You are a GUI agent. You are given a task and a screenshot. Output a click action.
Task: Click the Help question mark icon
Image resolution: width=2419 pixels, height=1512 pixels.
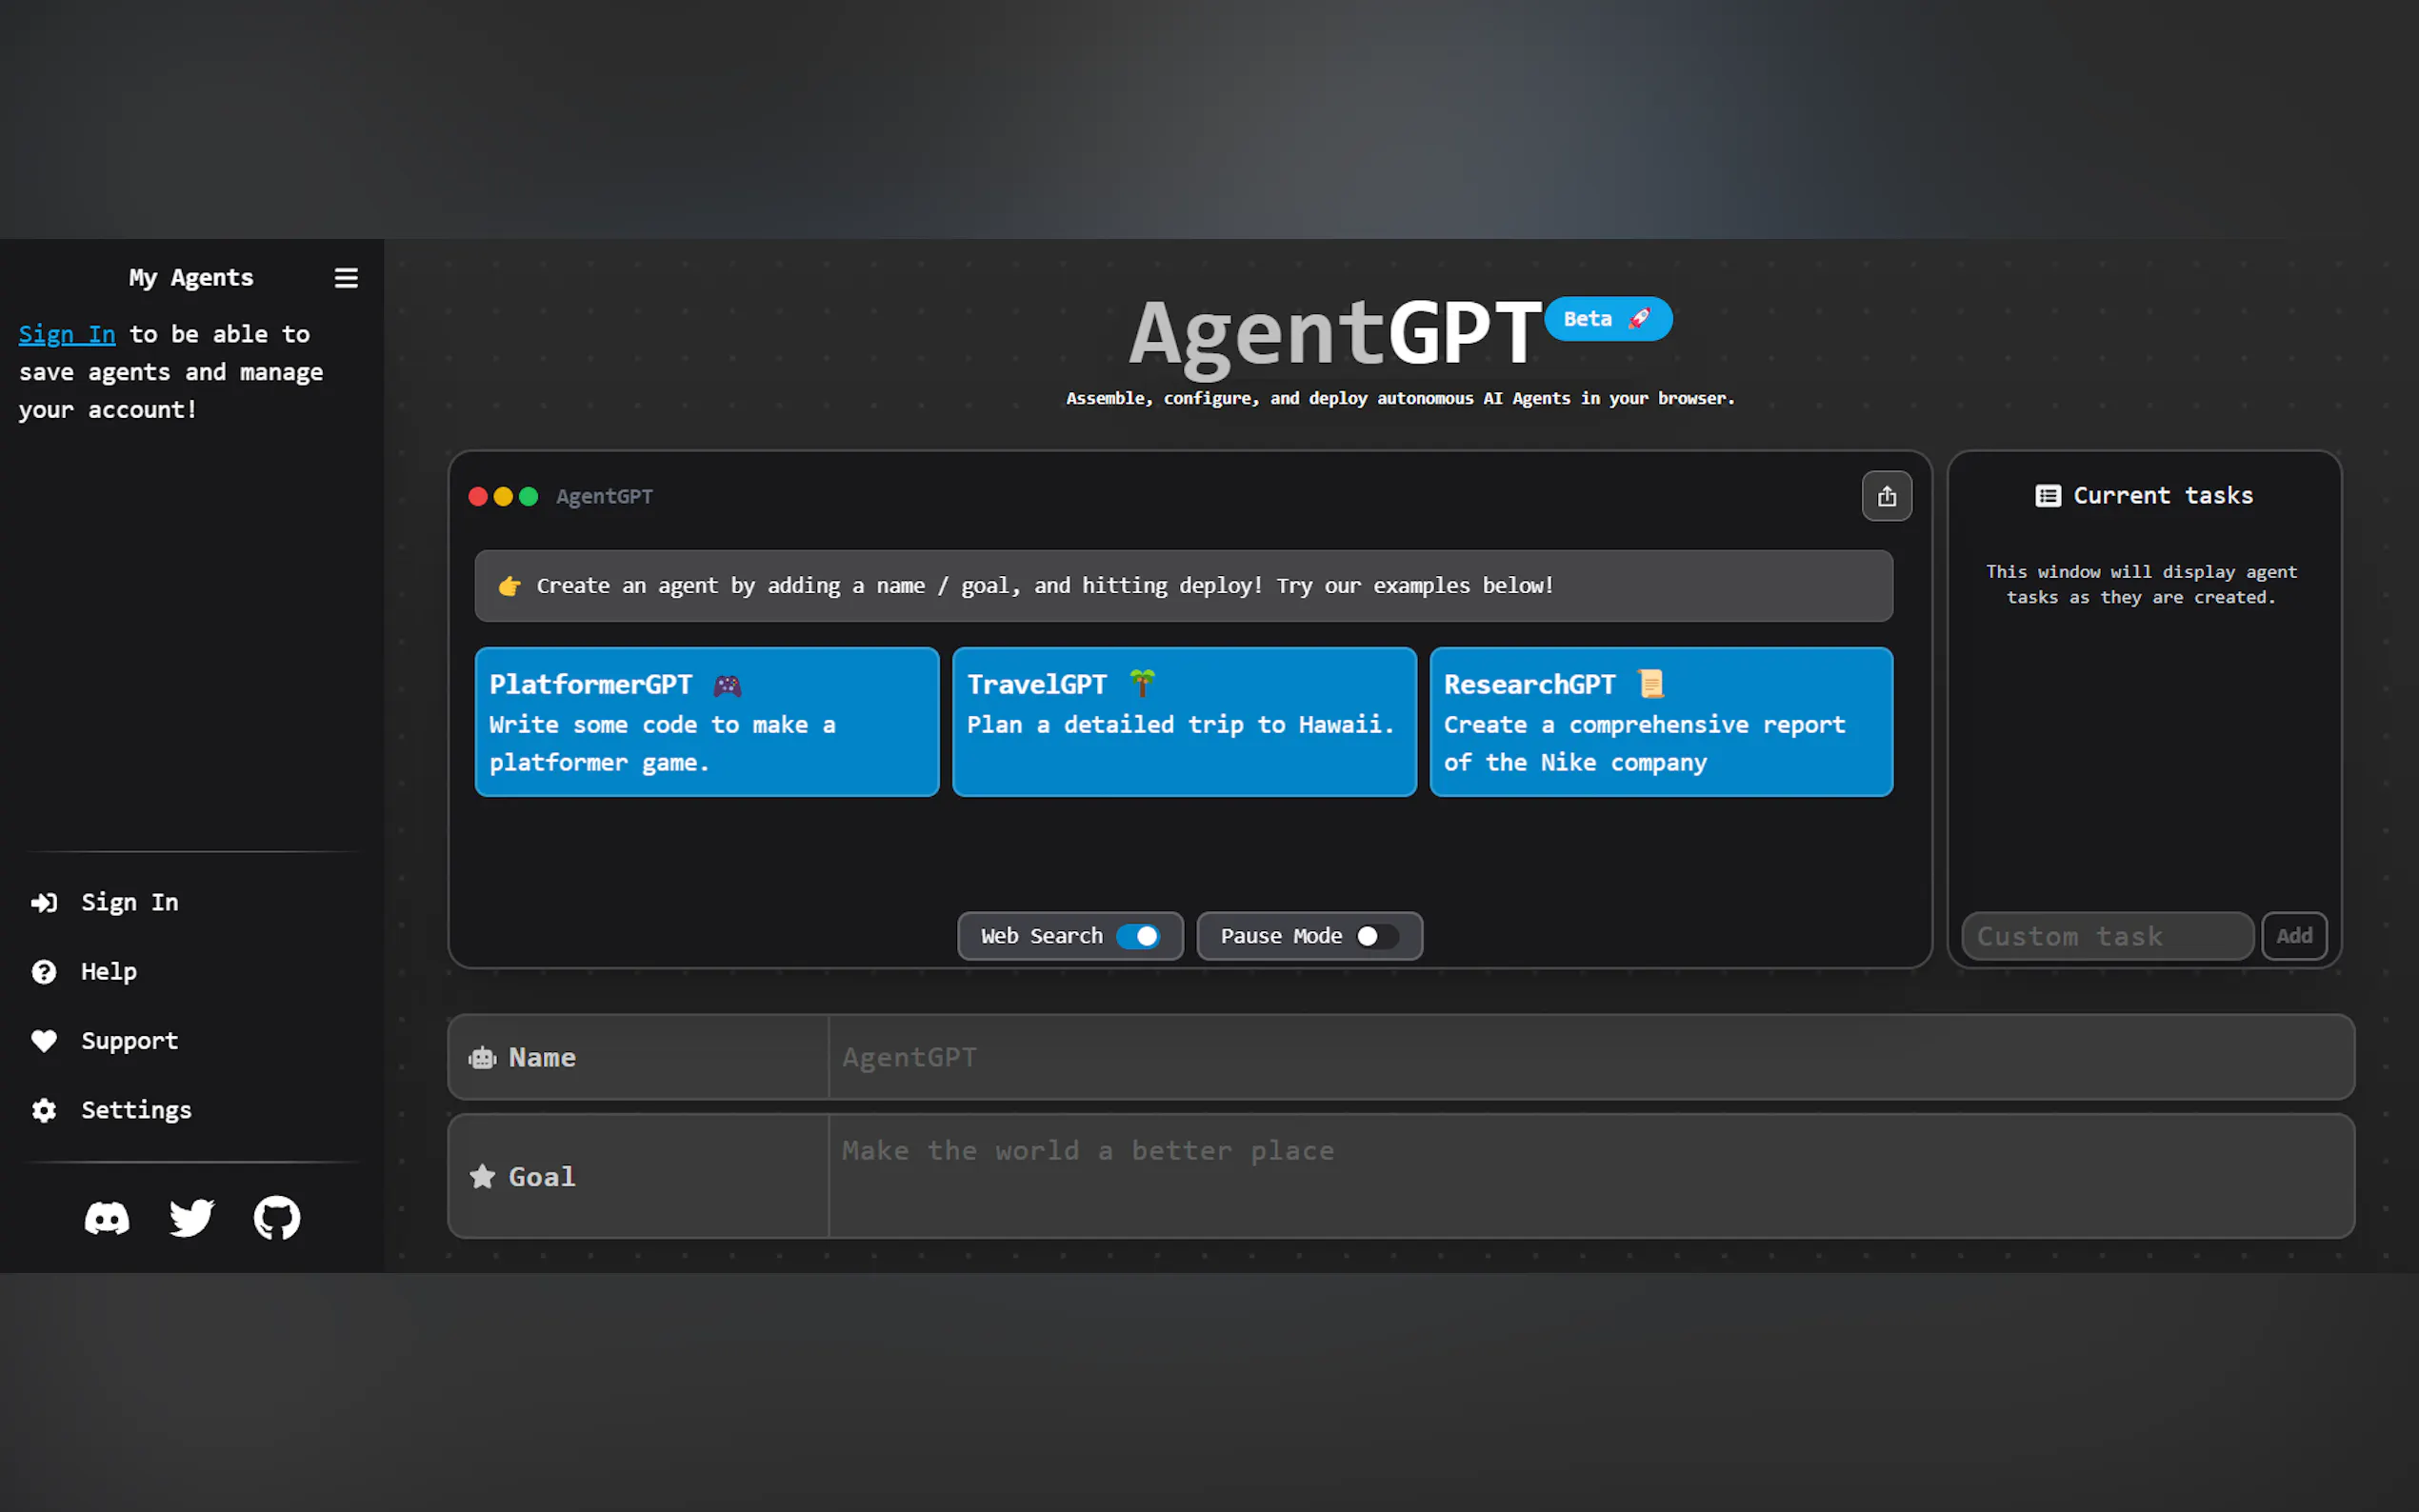[x=44, y=972]
